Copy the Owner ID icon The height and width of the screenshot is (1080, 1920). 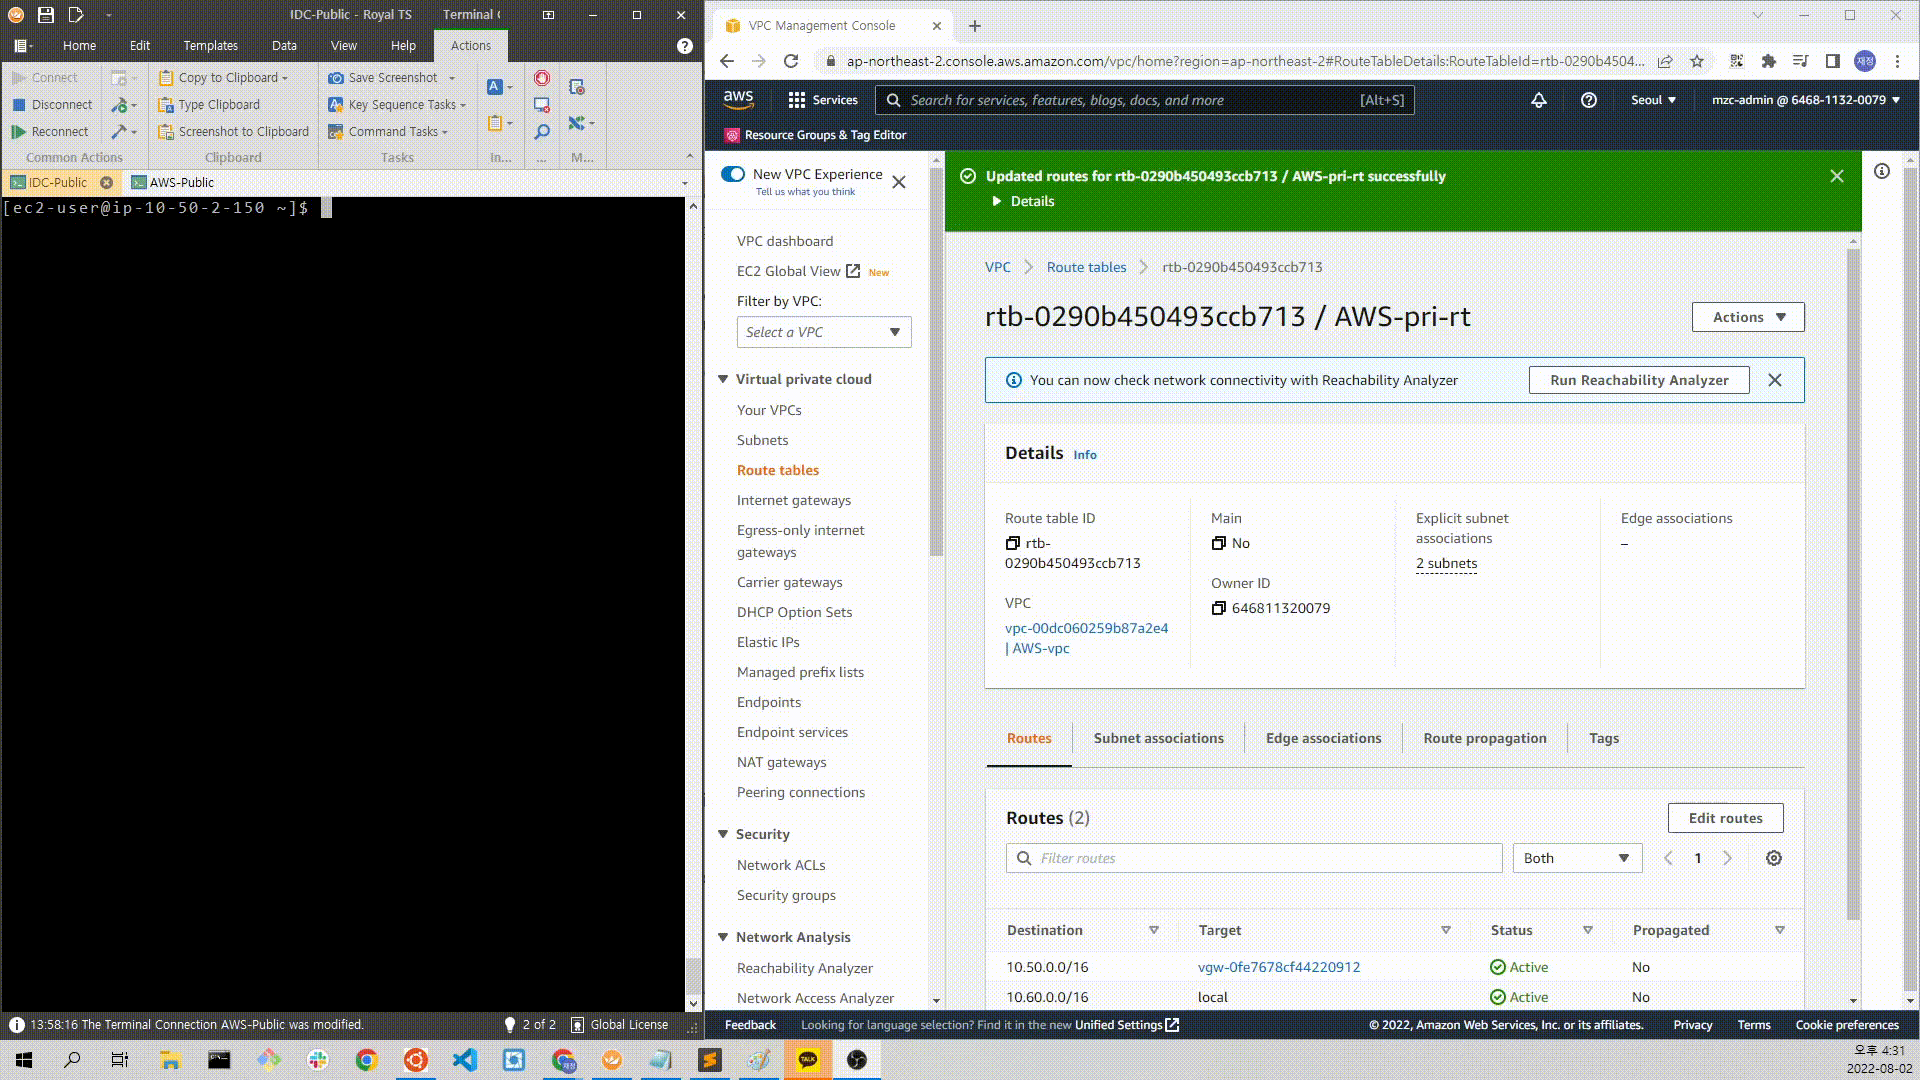[1218, 608]
